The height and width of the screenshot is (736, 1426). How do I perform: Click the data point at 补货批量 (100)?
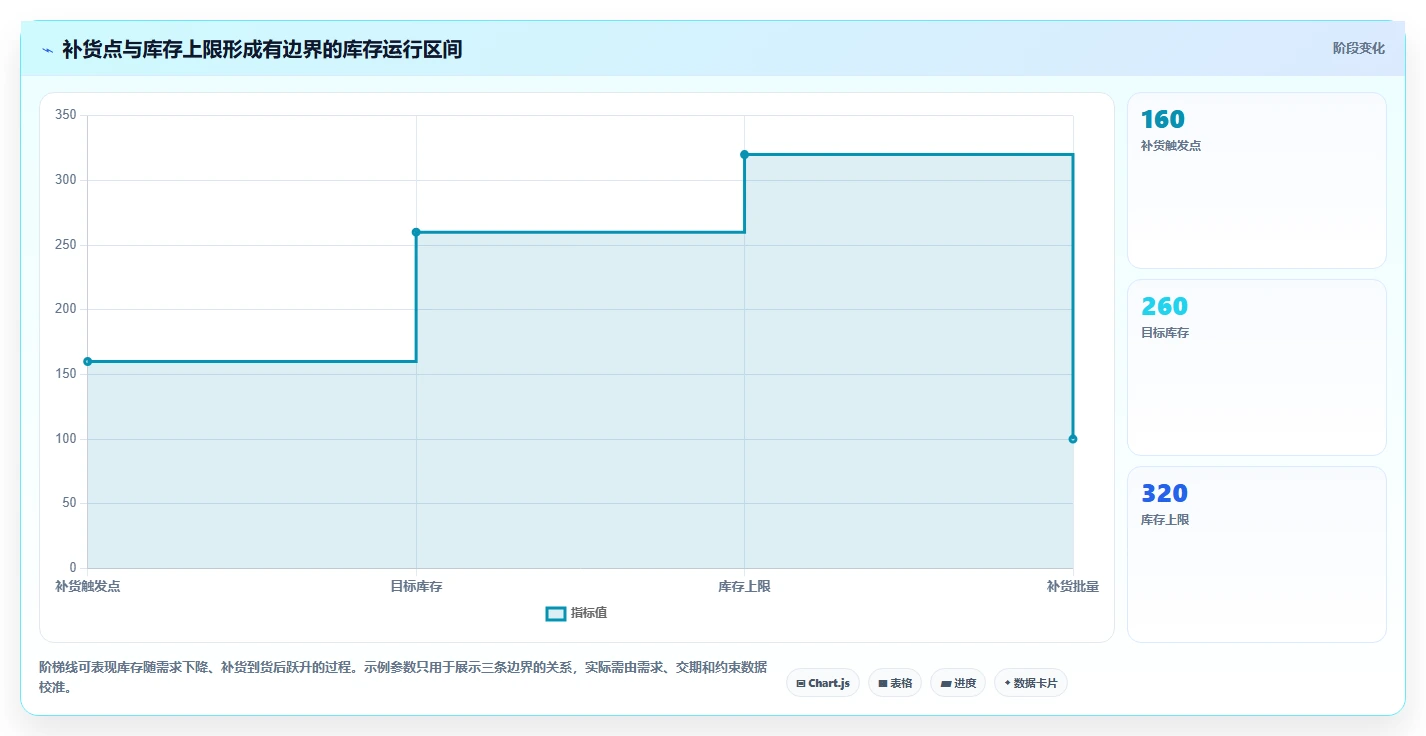point(1073,439)
